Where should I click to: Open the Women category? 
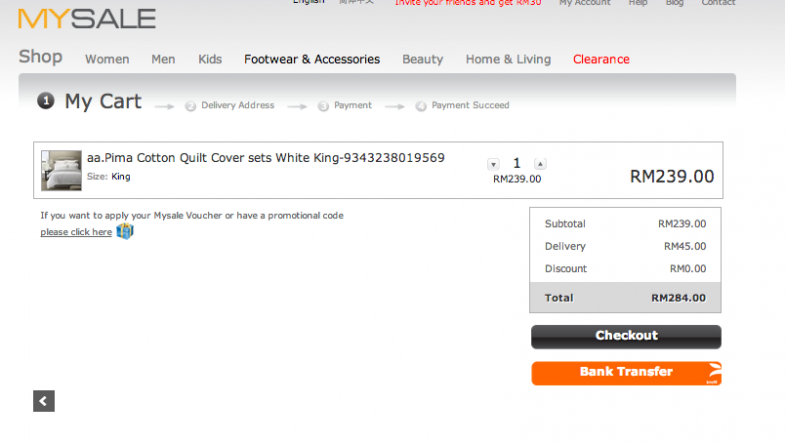107,59
